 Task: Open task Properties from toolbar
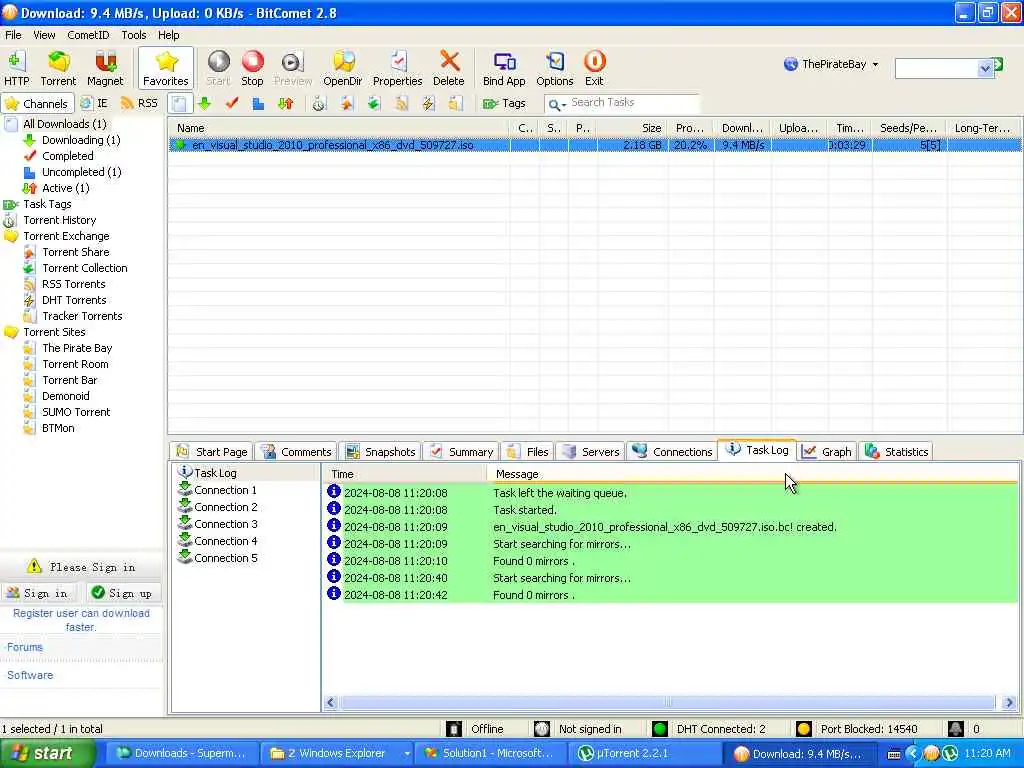click(398, 68)
